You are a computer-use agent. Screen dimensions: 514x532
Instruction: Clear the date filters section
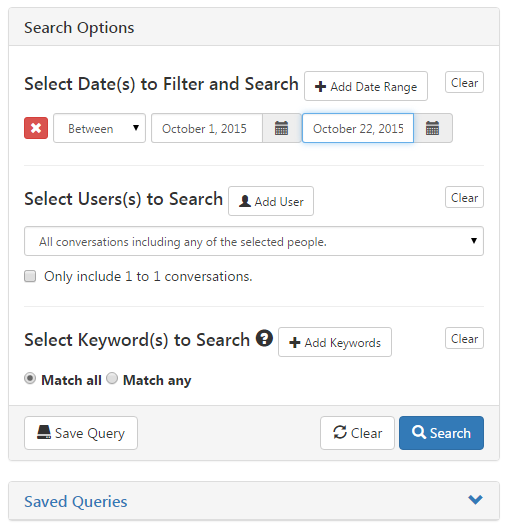[464, 82]
